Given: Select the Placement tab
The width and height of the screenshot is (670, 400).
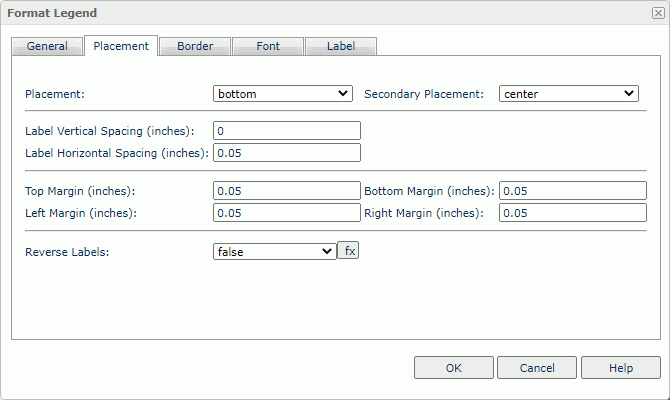Looking at the screenshot, I should (121, 46).
